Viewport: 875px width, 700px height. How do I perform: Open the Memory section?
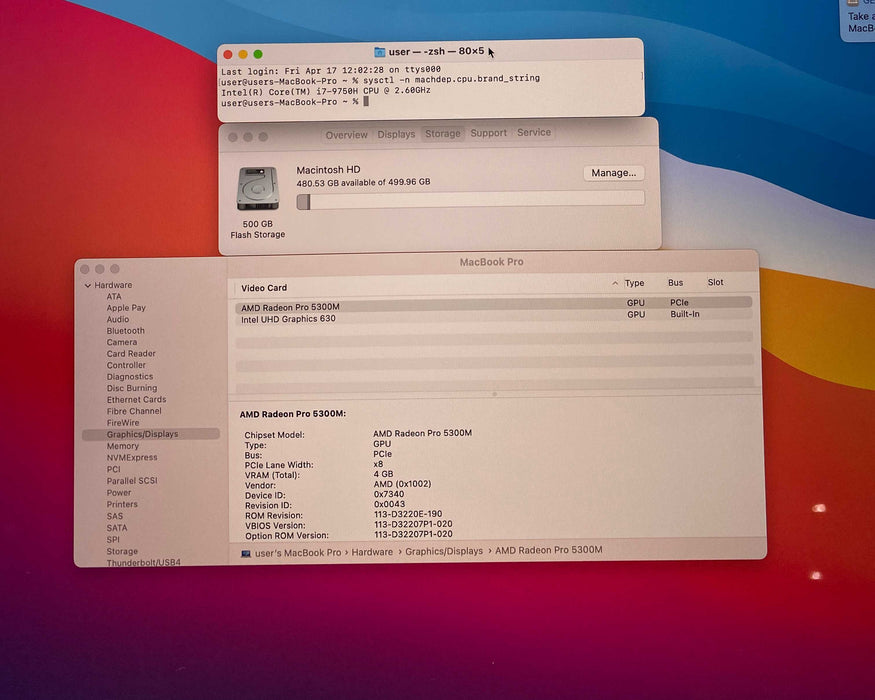(123, 446)
